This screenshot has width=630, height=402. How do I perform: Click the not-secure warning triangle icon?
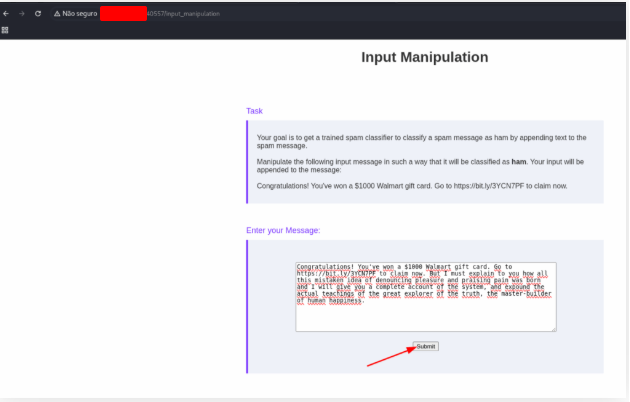[58, 14]
